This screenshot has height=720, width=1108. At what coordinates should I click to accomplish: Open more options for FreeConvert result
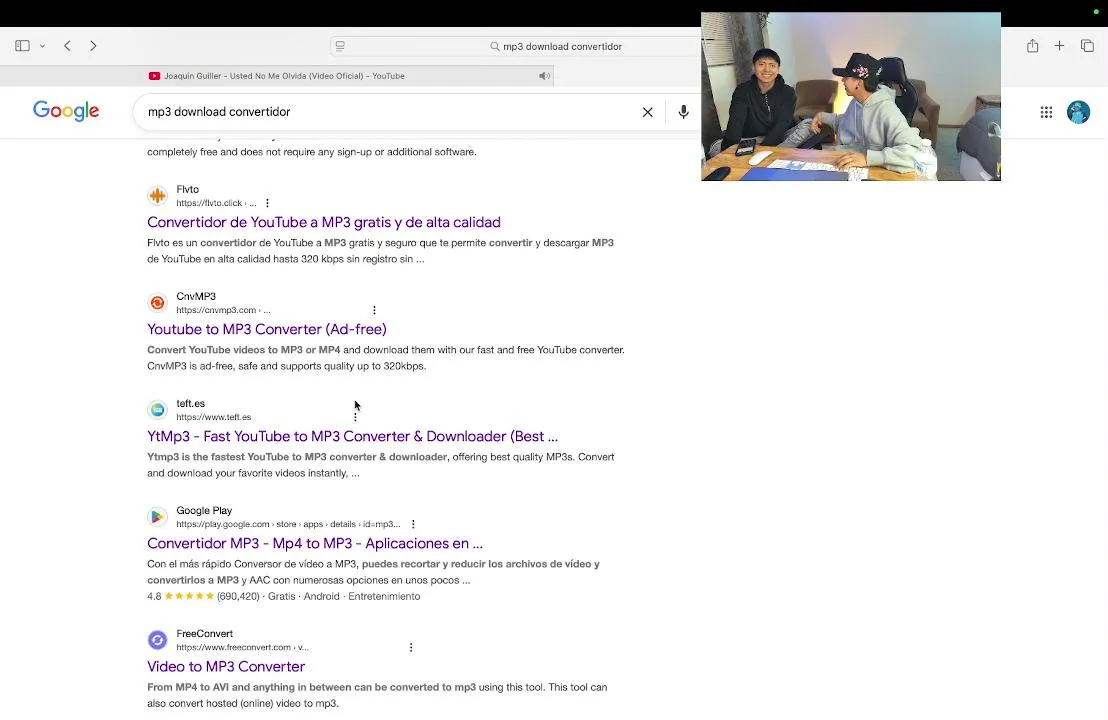coord(411,647)
